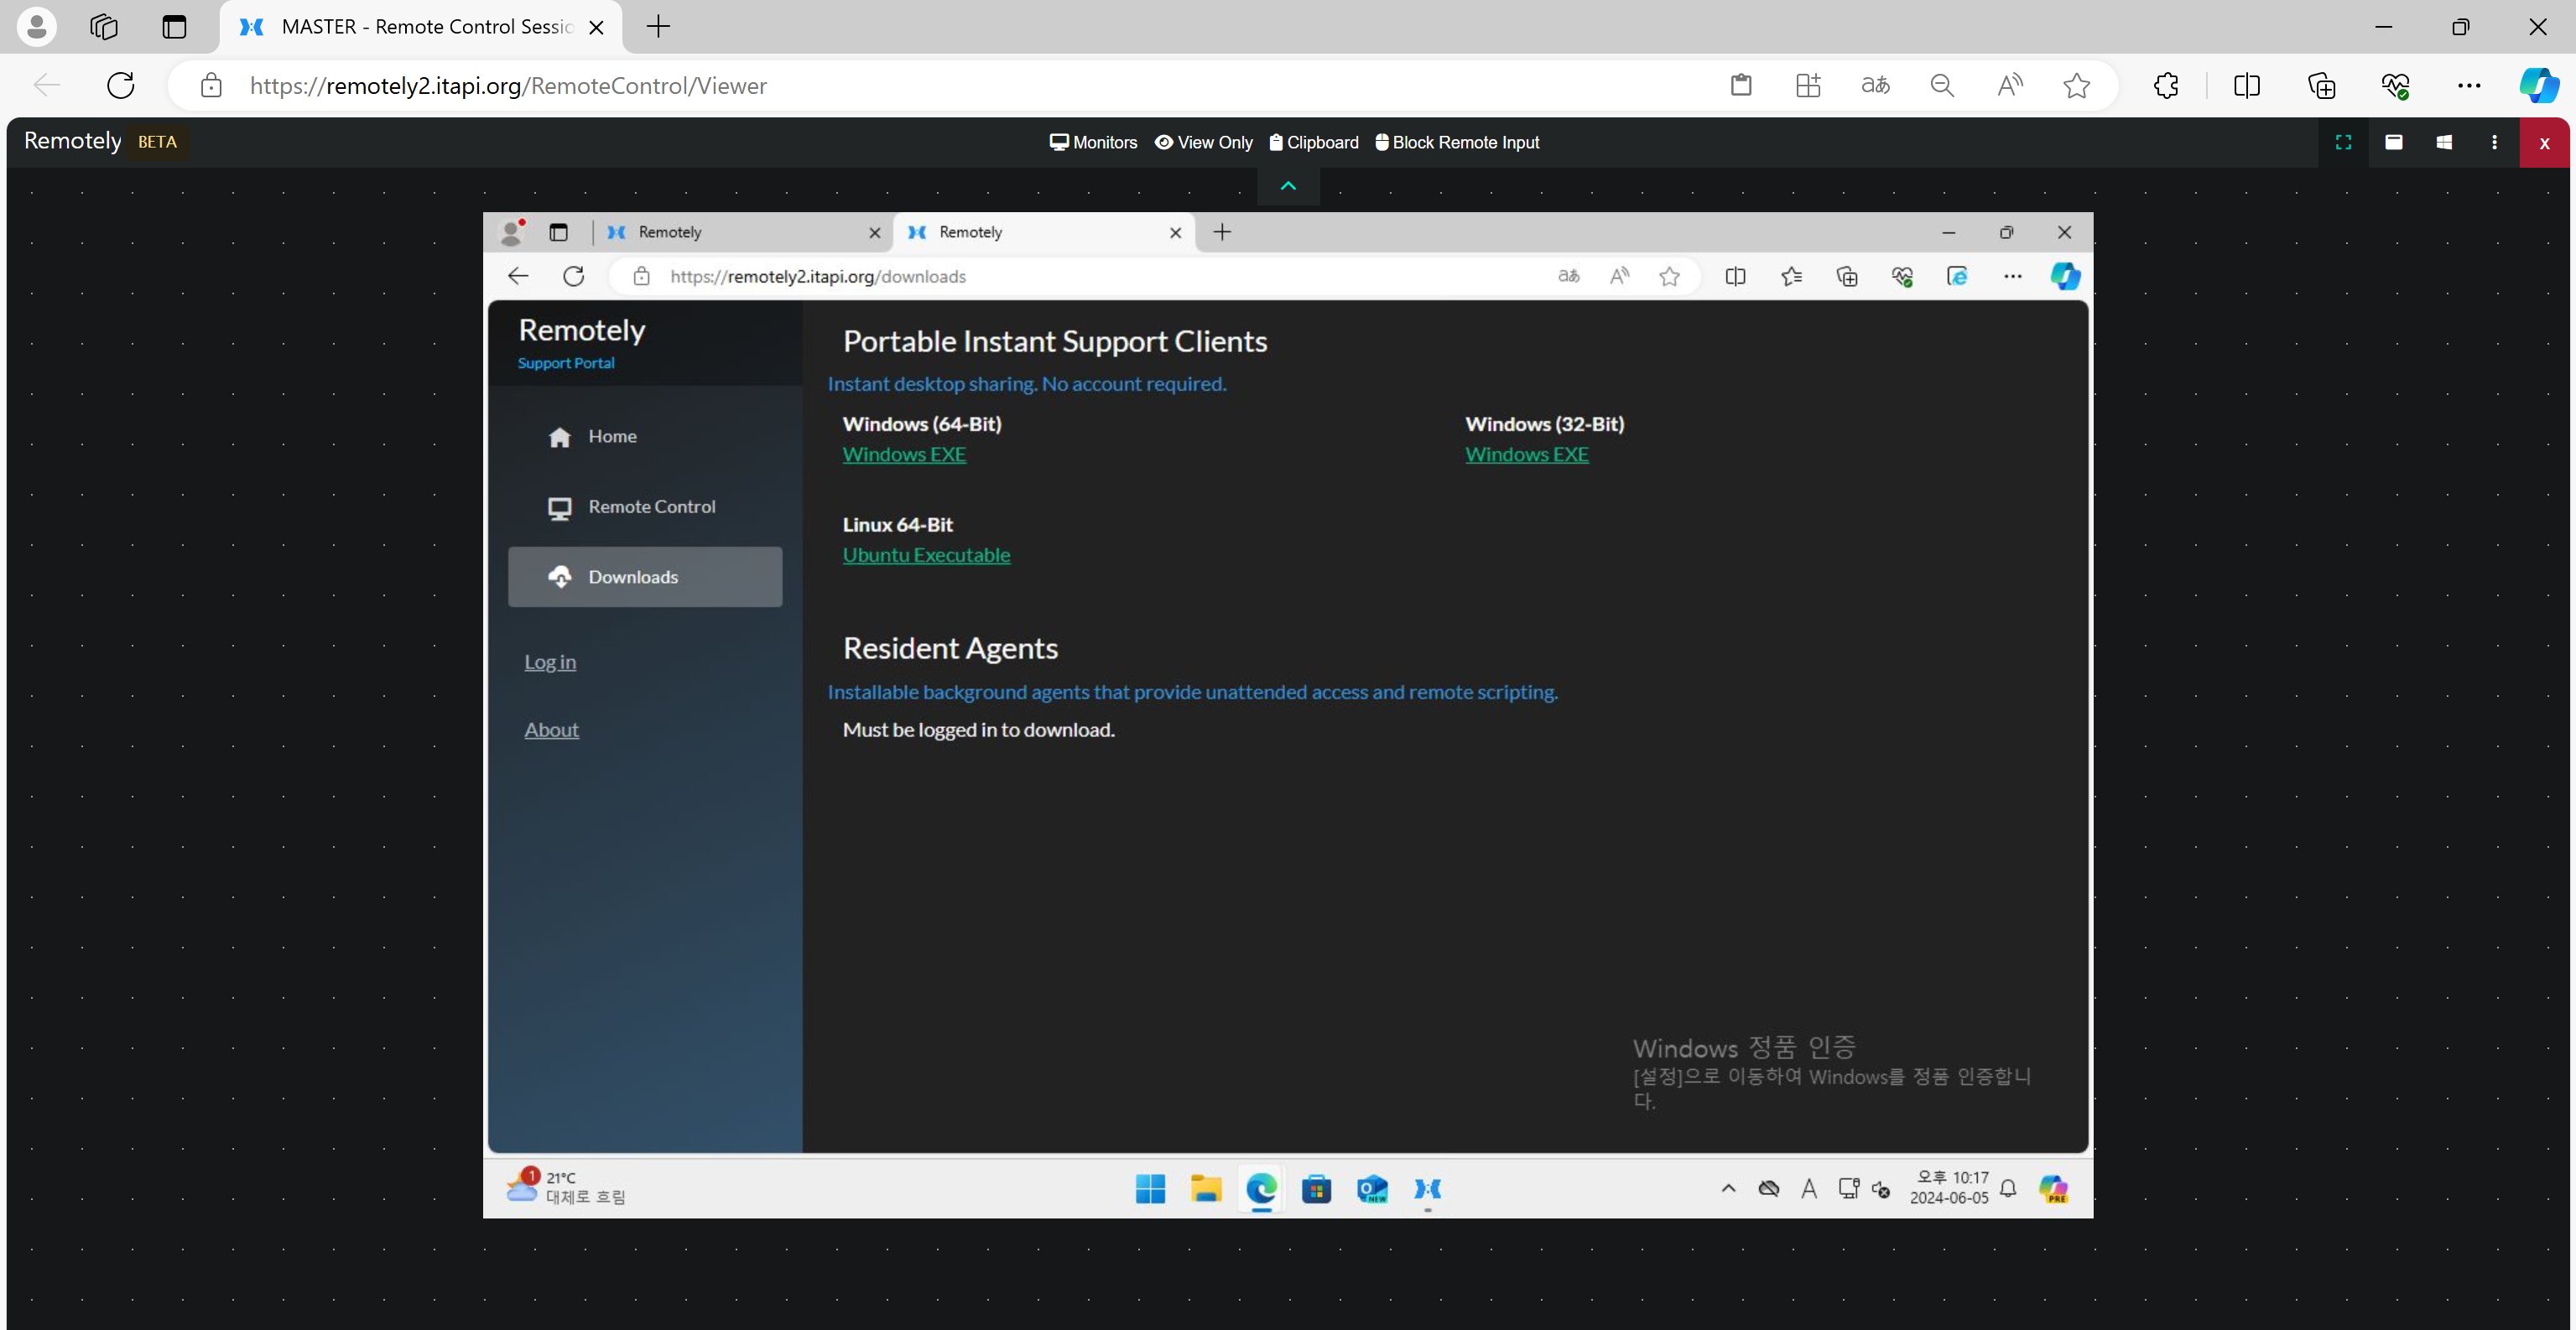Open remote tab actions menu icon
2576x1330 pixels.
pos(558,232)
